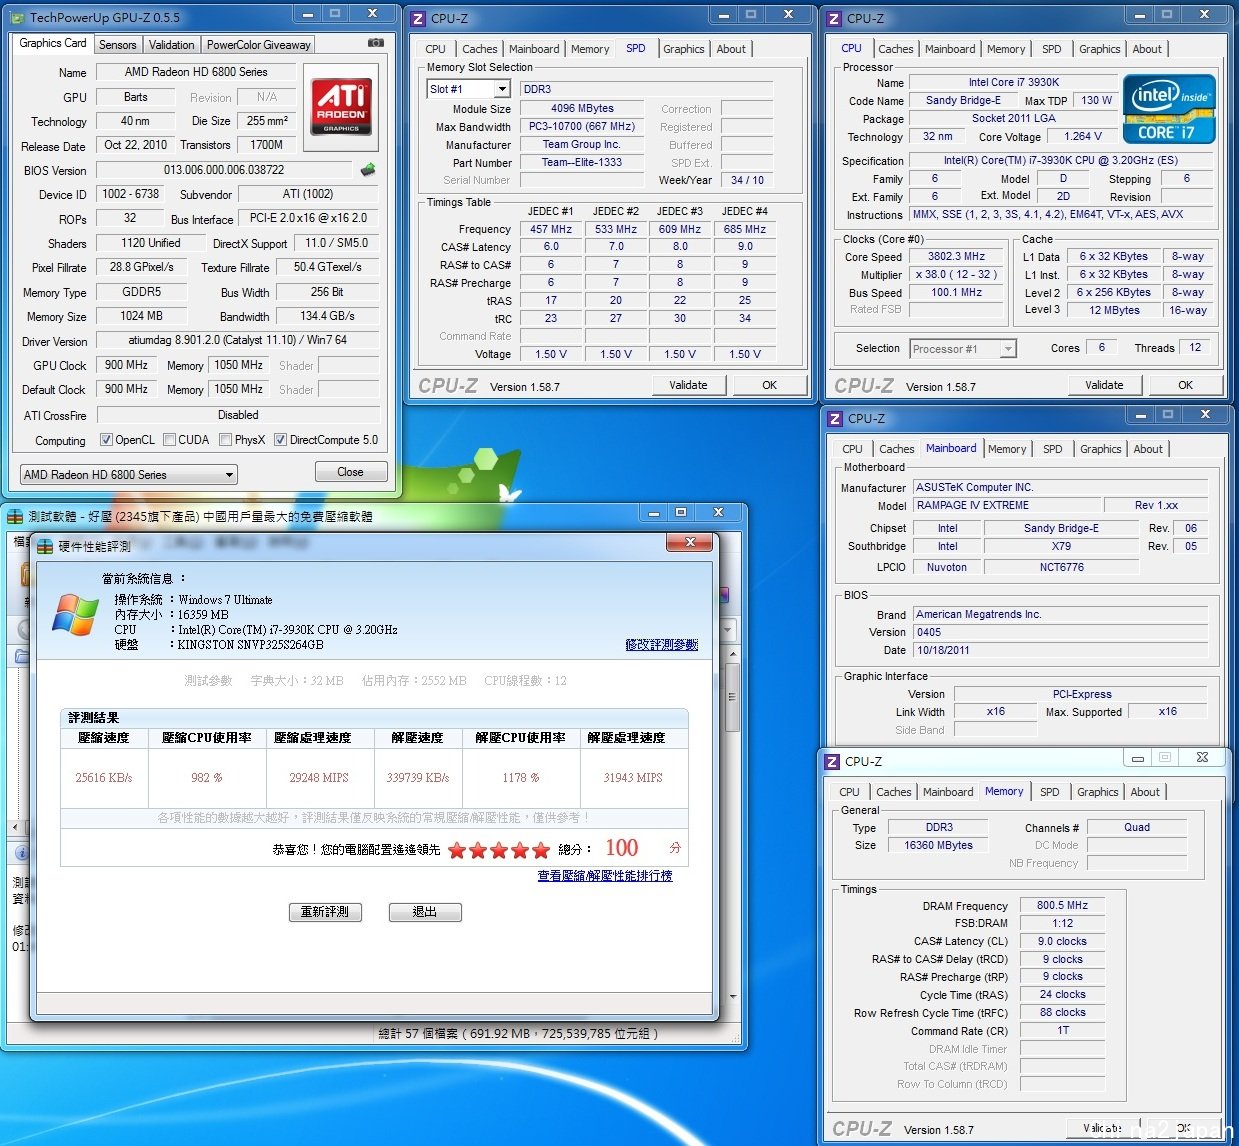This screenshot has height=1146, width=1239.
Task: Open the Slot #1 memory slot dropdown
Action: [x=468, y=89]
